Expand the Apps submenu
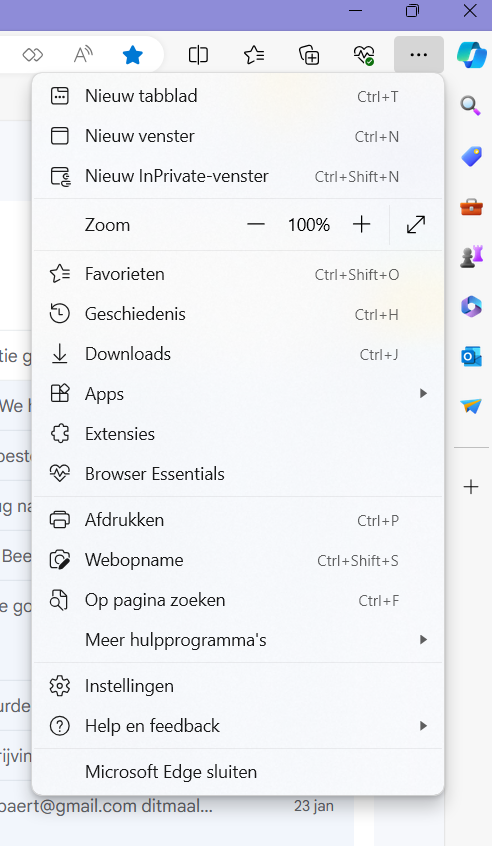The height and width of the screenshot is (846, 492). click(238, 394)
